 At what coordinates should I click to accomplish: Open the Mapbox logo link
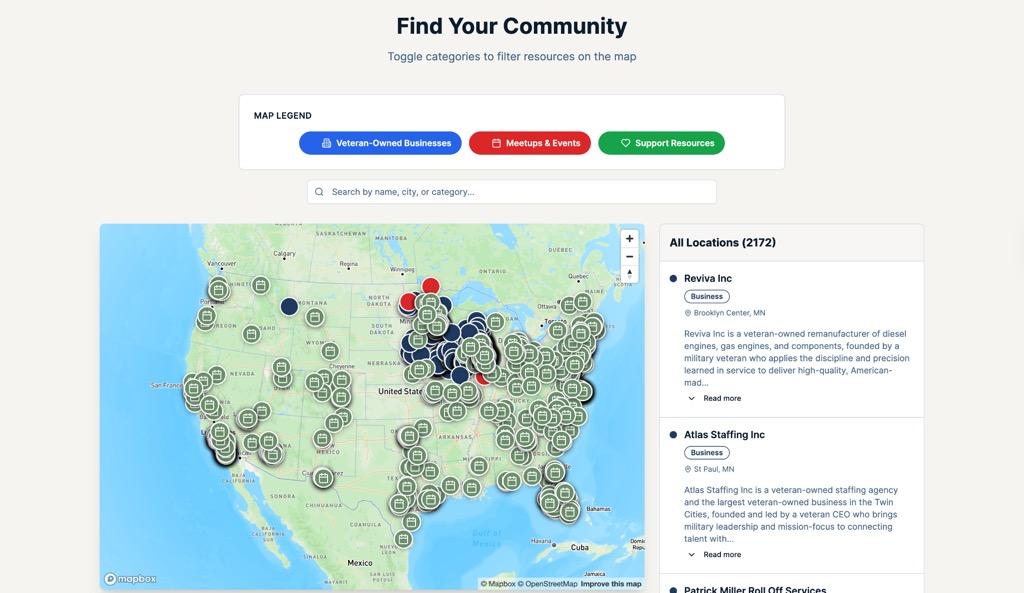click(x=131, y=579)
